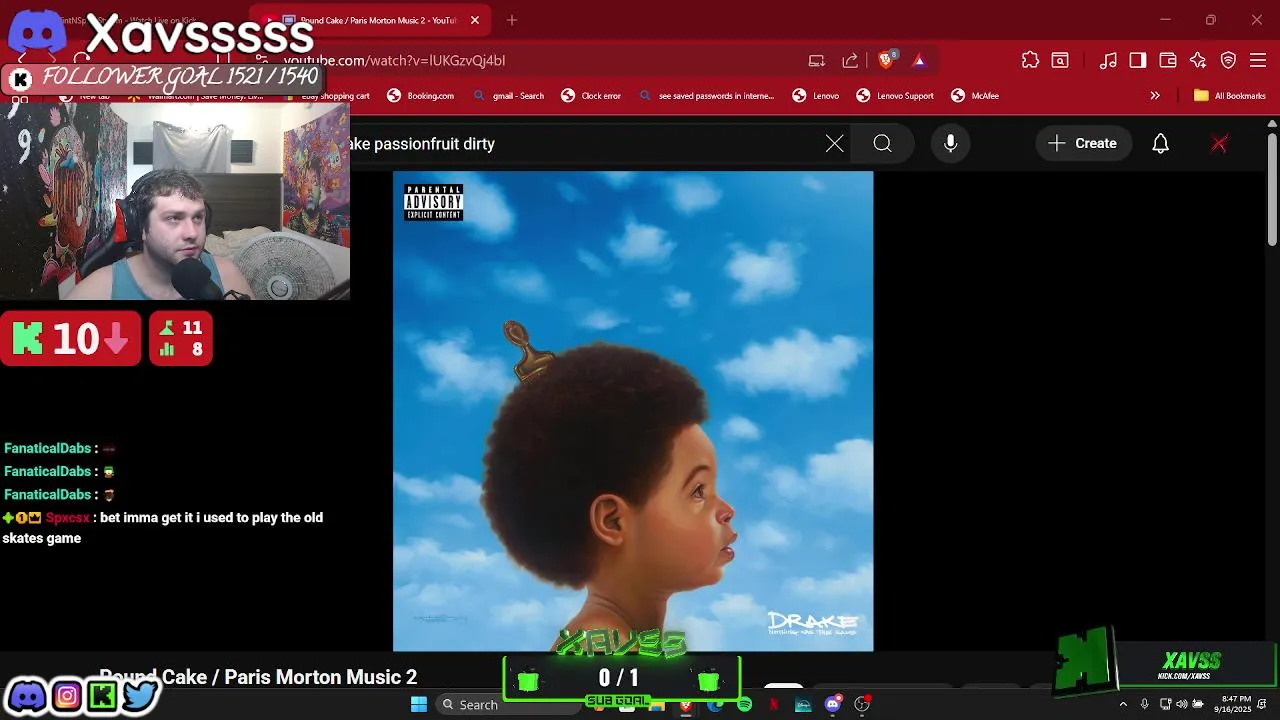
Task: Click the Drake album cover video player
Action: 633,411
